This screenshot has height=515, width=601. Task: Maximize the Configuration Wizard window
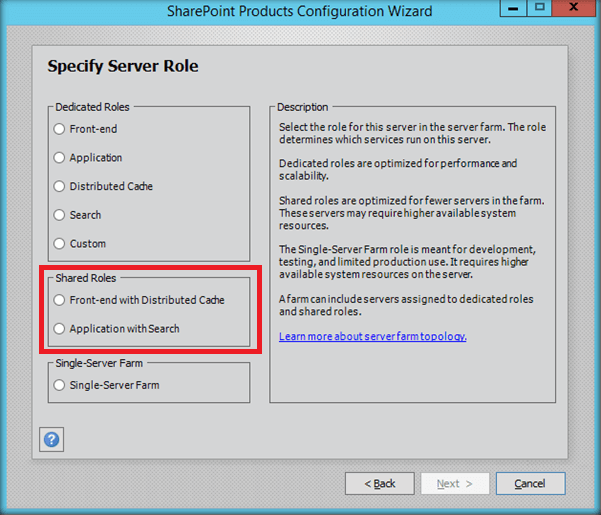pos(539,8)
